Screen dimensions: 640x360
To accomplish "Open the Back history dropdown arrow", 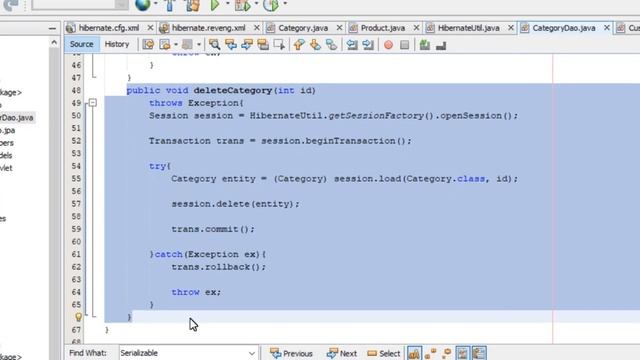I will click(176, 44).
